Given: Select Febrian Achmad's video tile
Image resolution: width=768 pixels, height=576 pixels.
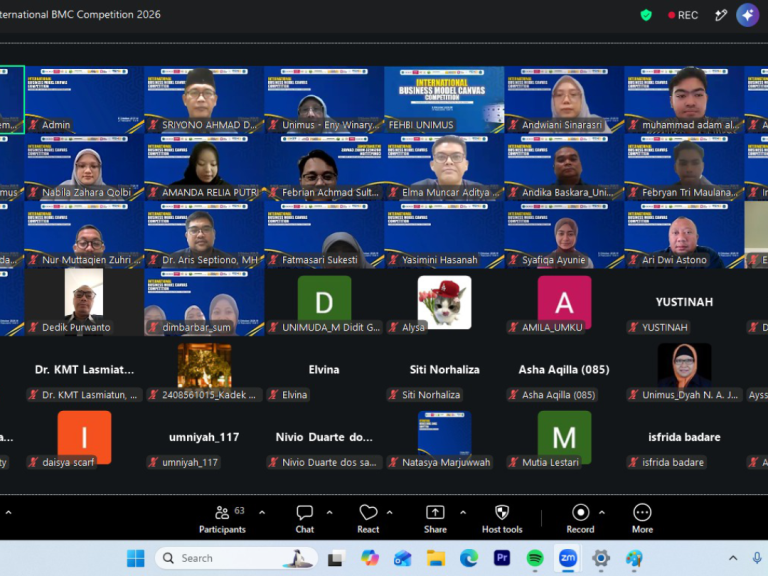Looking at the screenshot, I should pyautogui.click(x=324, y=168).
